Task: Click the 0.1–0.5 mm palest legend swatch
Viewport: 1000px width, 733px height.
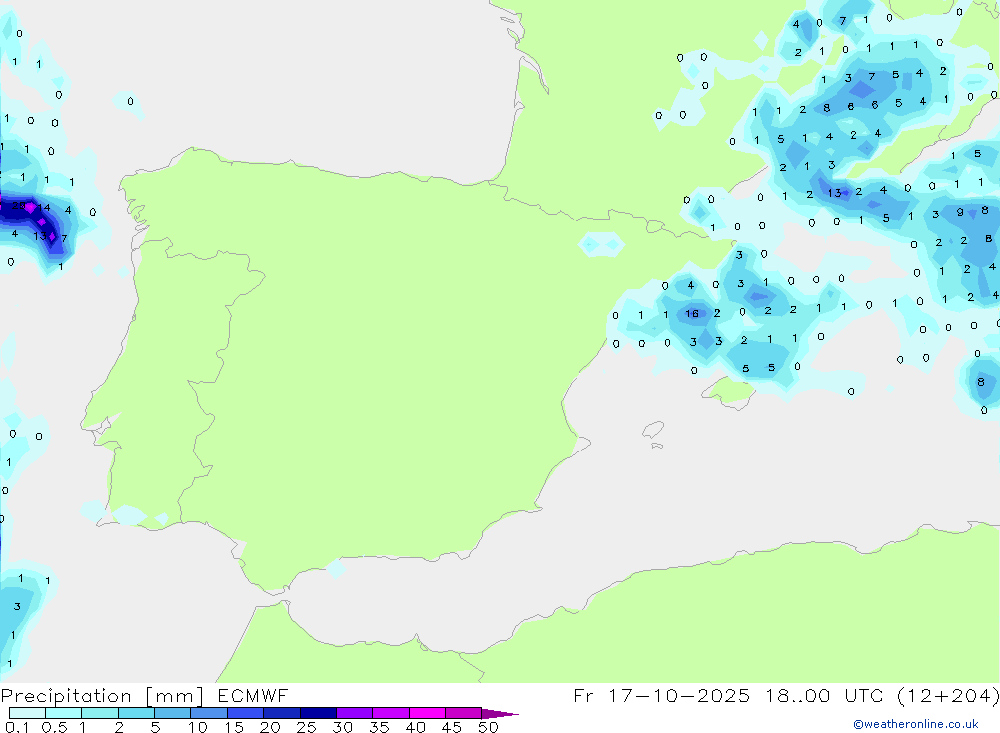Action: pos(27,713)
